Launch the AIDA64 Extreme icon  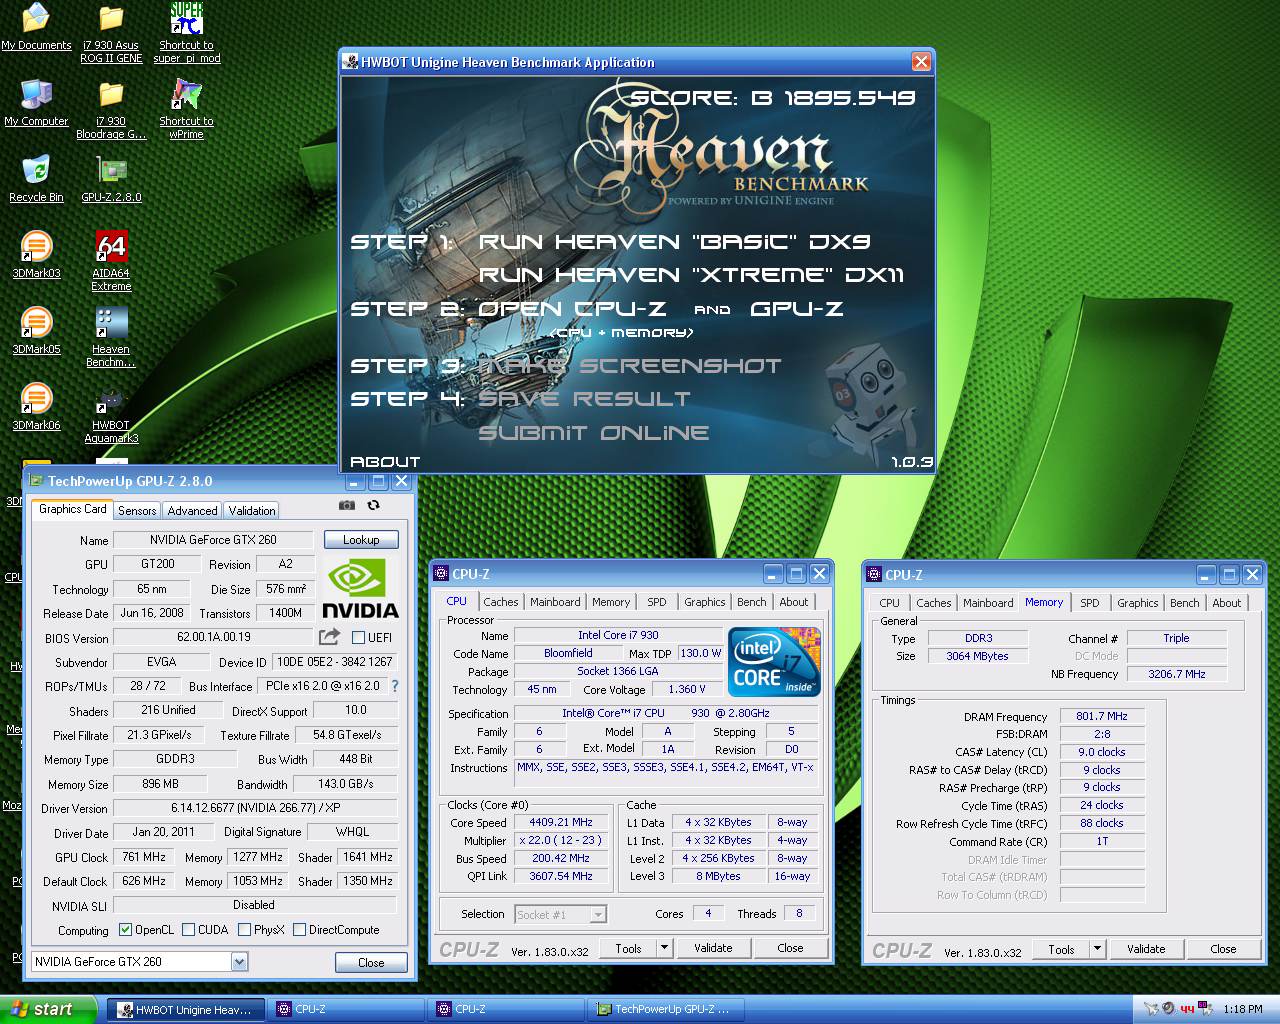(111, 262)
